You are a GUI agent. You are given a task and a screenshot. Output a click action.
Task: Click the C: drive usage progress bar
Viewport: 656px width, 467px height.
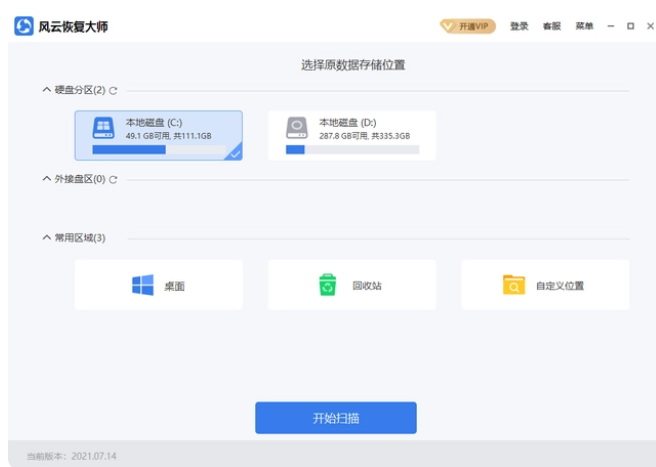159,150
